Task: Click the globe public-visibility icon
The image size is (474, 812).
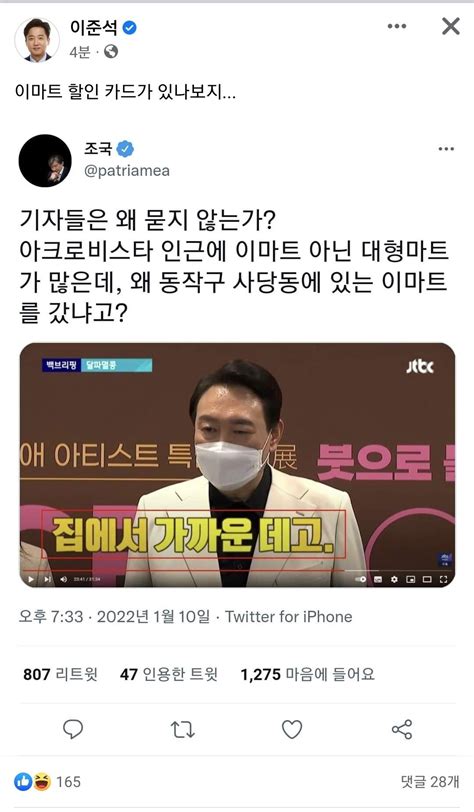Action: 111,52
